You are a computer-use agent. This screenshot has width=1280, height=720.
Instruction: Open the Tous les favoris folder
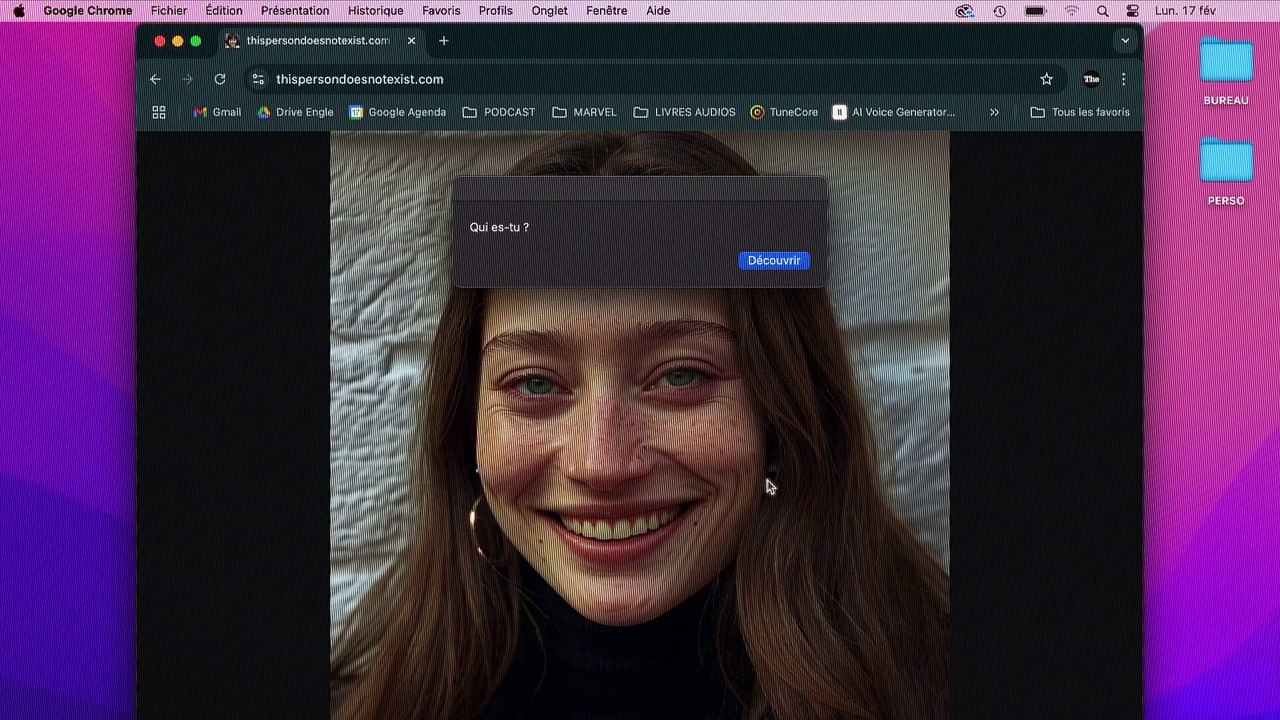pyautogui.click(x=1080, y=112)
